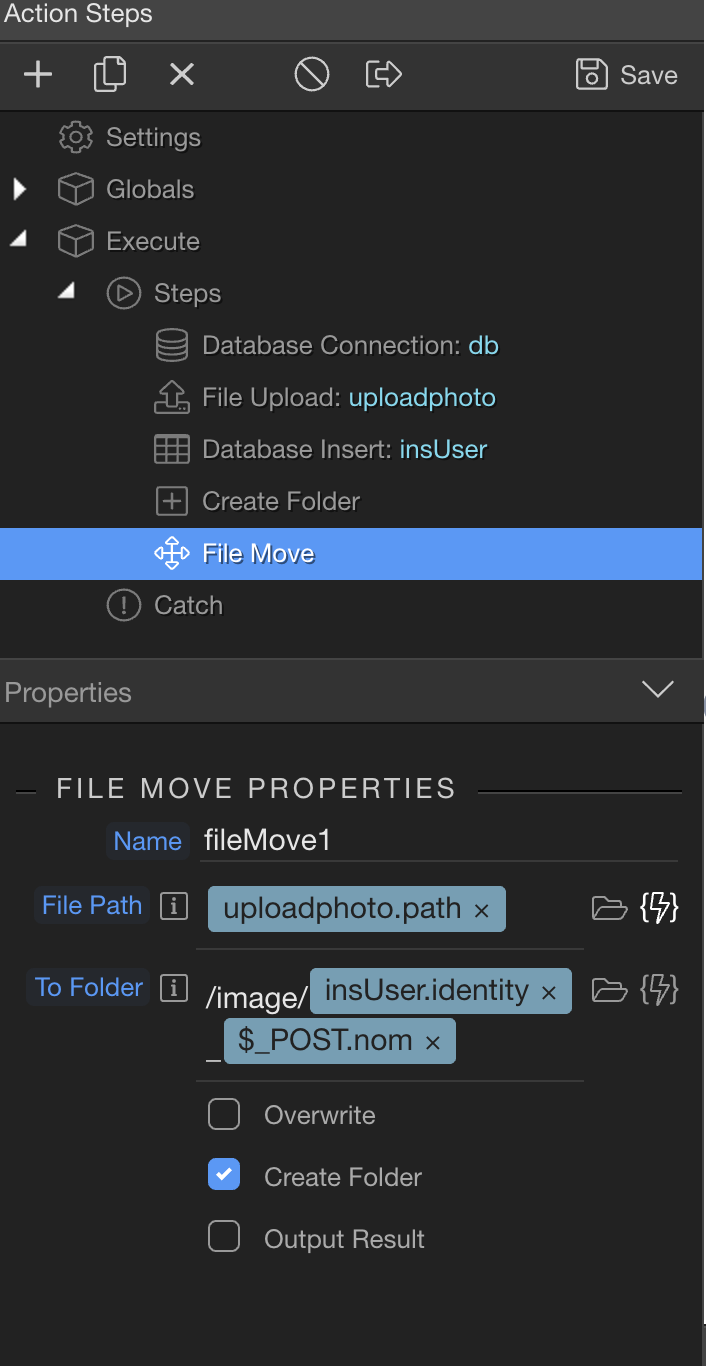This screenshot has height=1366, width=706.
Task: Click the duplicate step icon
Action: point(110,75)
